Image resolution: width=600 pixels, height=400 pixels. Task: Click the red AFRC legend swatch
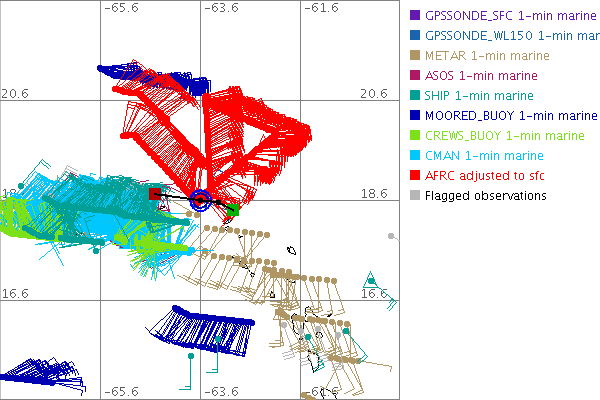click(414, 175)
